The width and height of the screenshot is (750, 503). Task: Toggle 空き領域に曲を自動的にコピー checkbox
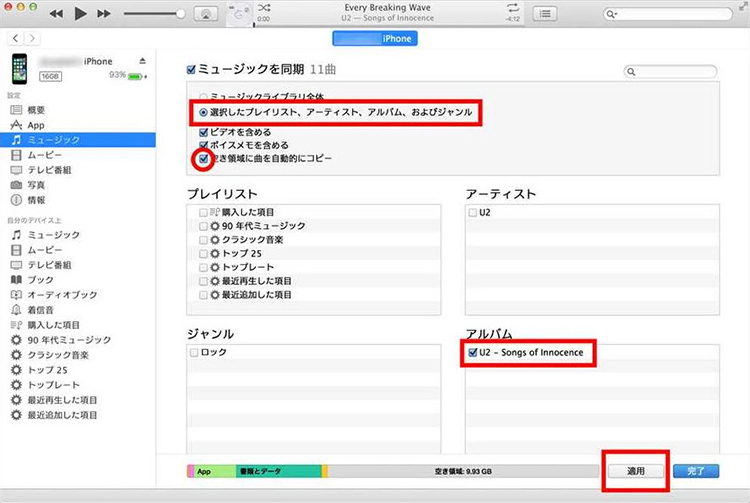(203, 158)
